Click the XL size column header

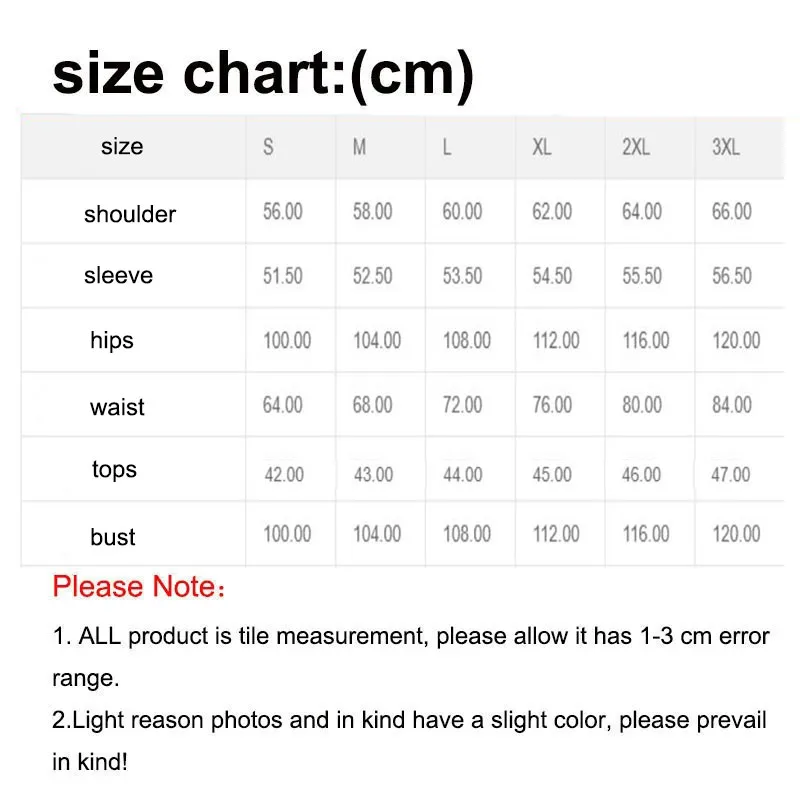click(x=541, y=147)
